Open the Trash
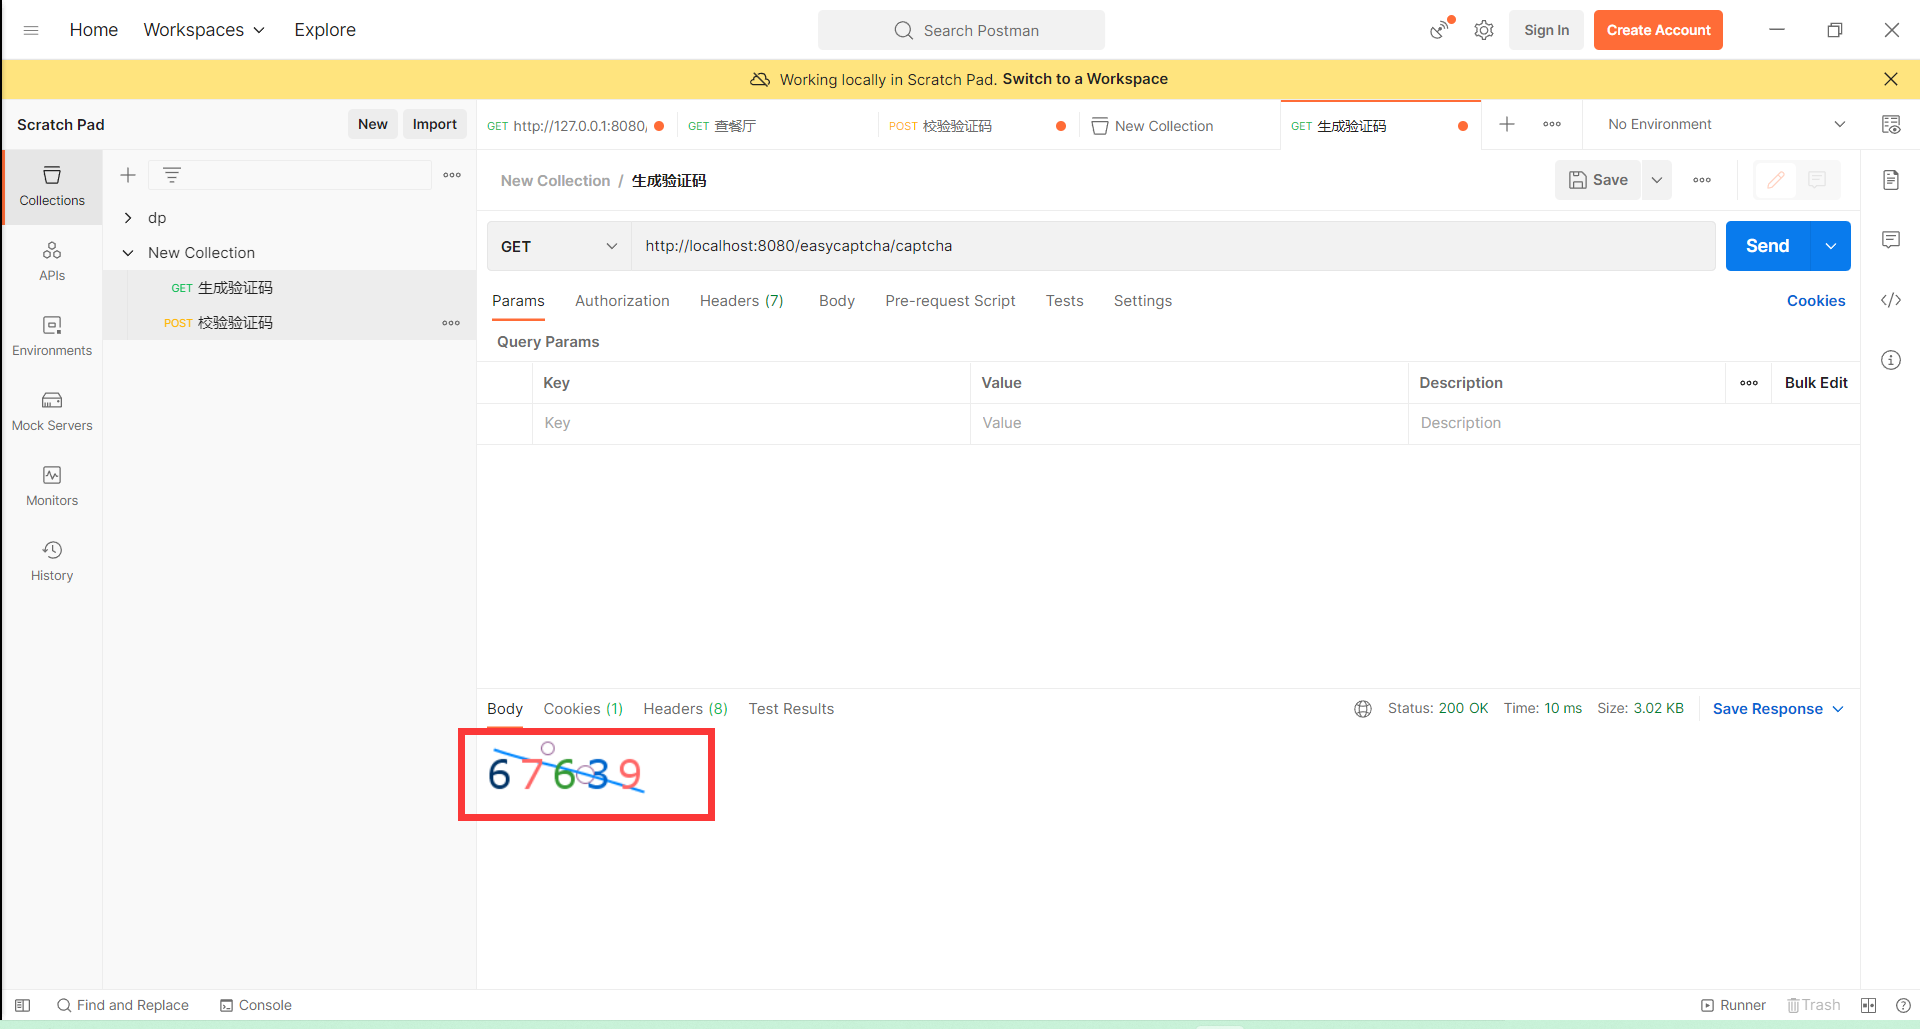 pos(1813,1005)
